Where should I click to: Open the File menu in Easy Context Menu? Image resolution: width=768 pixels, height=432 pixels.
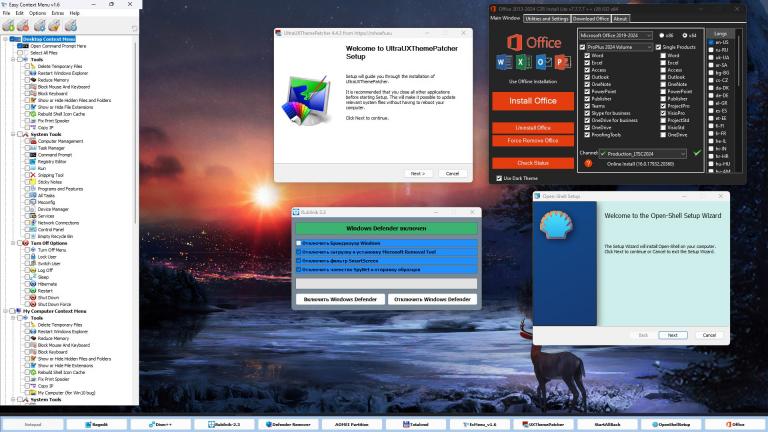click(x=6, y=13)
